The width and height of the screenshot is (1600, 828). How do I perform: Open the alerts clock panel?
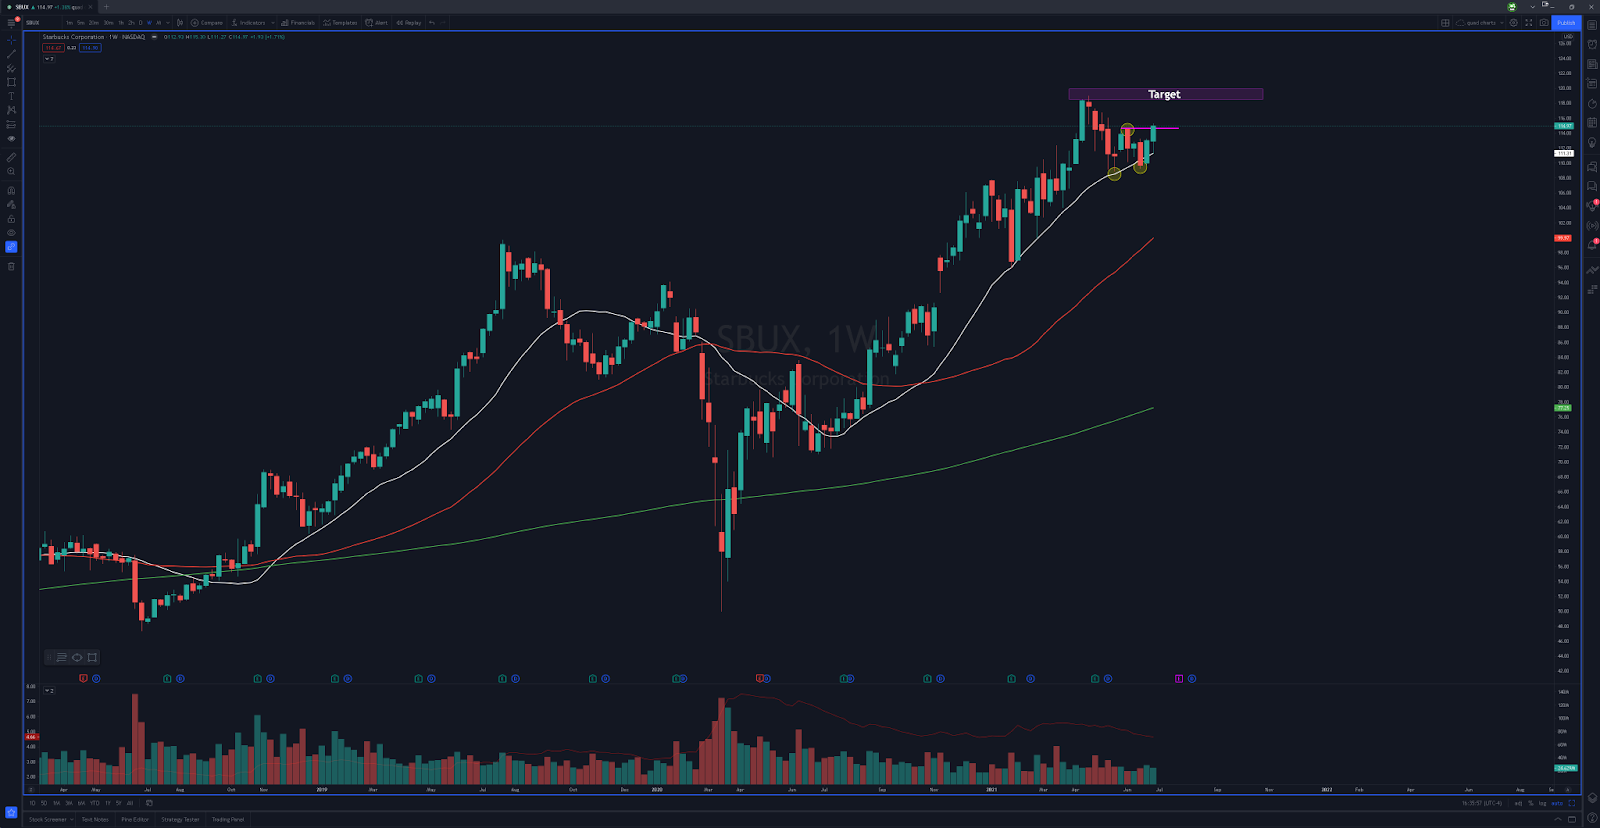1592,44
